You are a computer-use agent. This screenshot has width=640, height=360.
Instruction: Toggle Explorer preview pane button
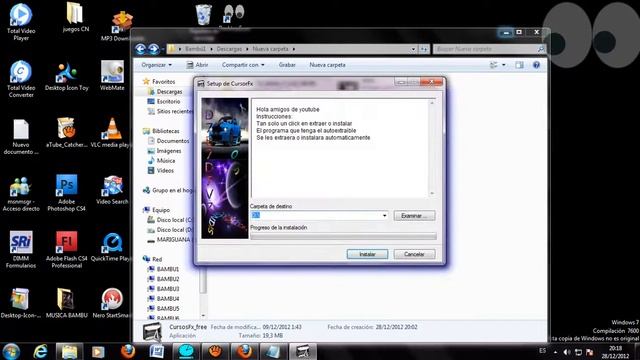tap(519, 65)
